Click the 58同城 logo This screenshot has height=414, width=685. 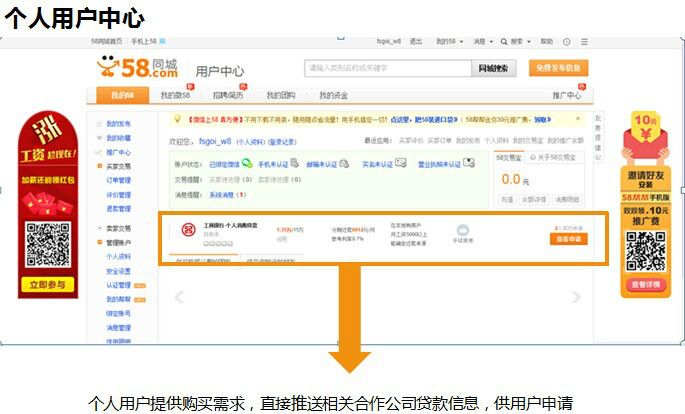137,67
